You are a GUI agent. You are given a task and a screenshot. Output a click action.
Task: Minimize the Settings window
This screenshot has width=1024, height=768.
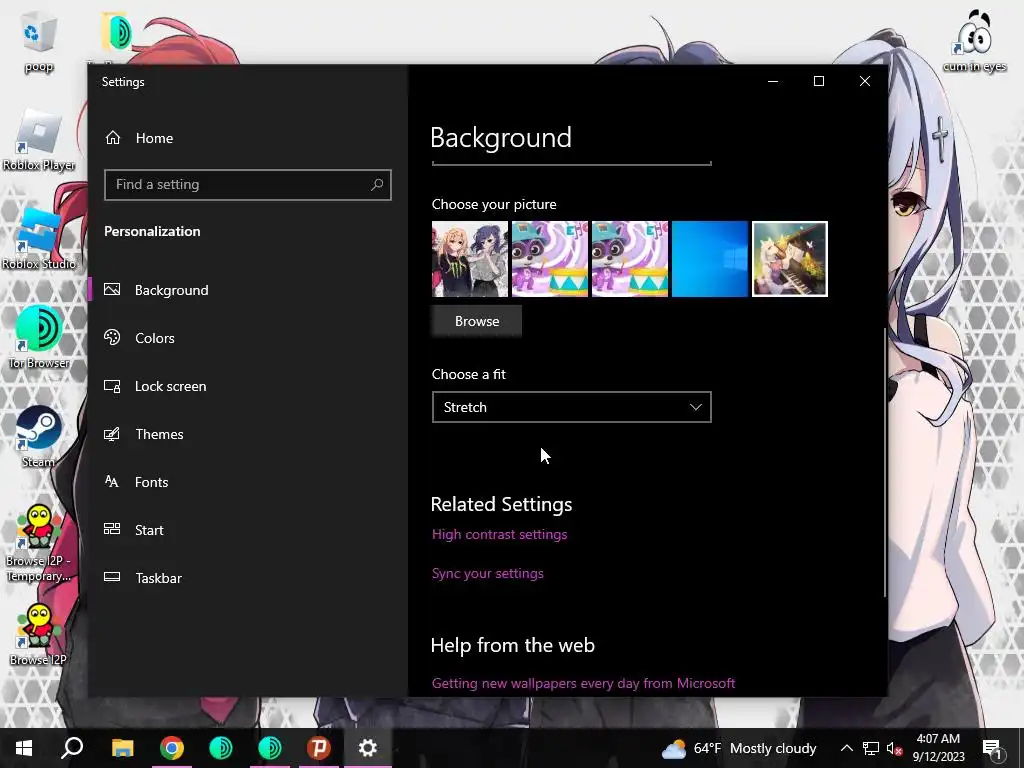point(773,81)
